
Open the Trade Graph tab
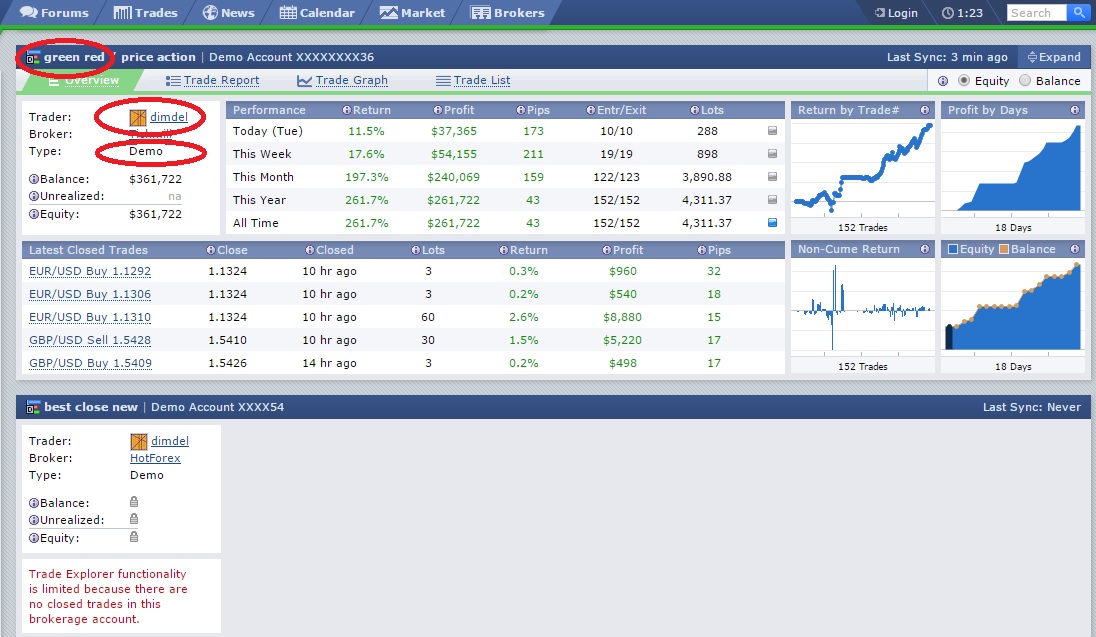pos(342,80)
